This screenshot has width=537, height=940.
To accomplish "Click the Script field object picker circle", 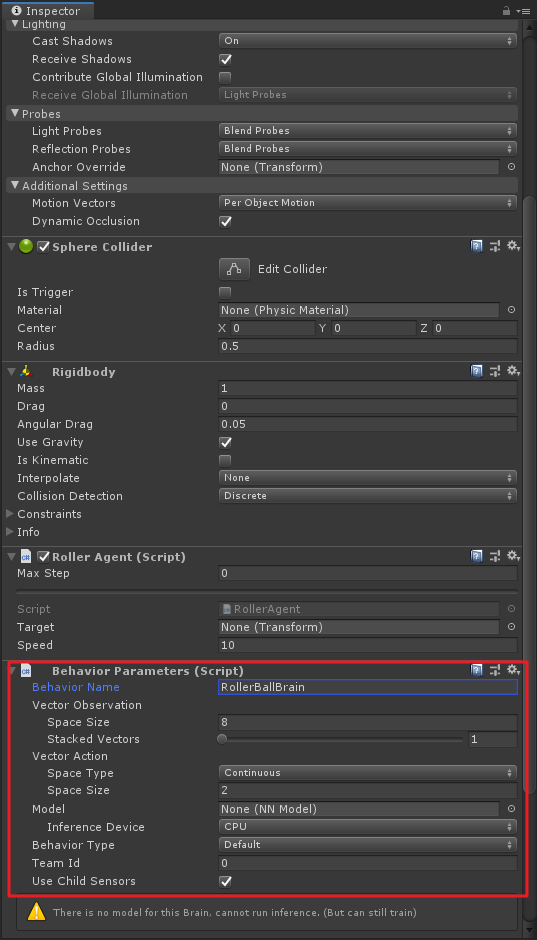I will pyautogui.click(x=511, y=609).
